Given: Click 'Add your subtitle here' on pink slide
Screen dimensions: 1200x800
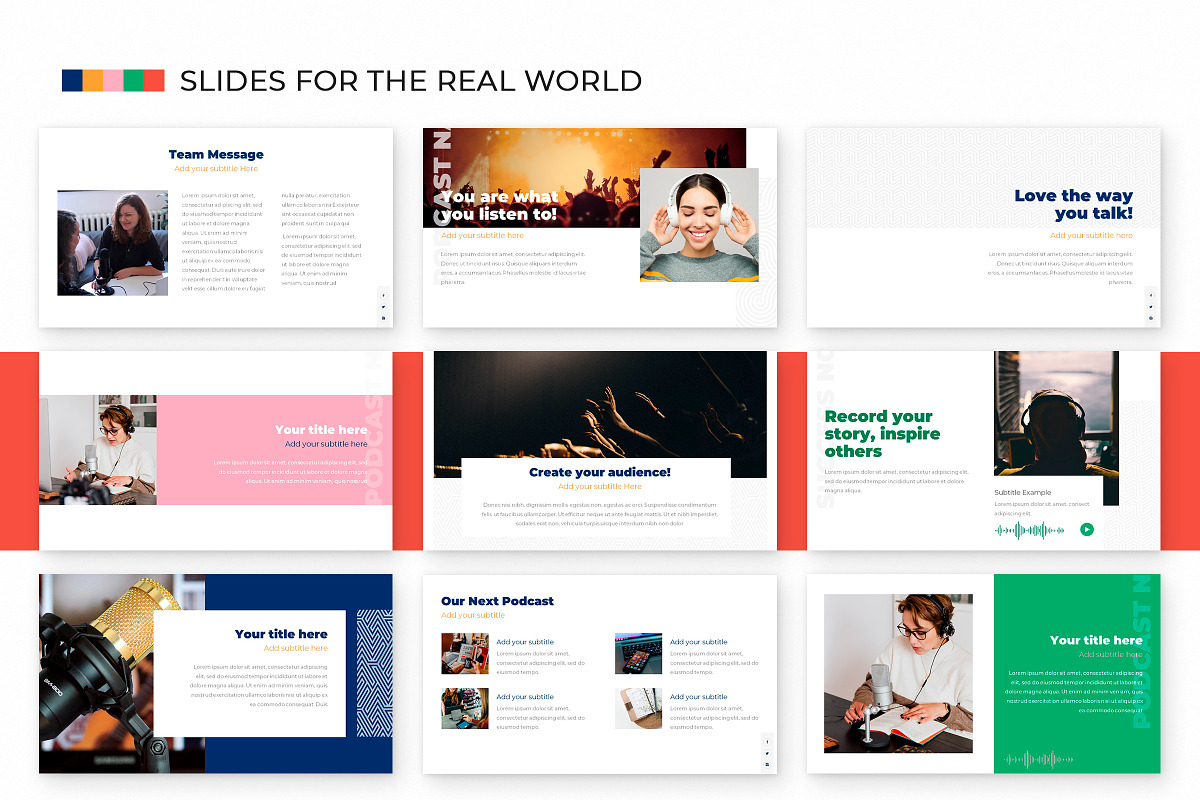Looking at the screenshot, I should tap(326, 443).
